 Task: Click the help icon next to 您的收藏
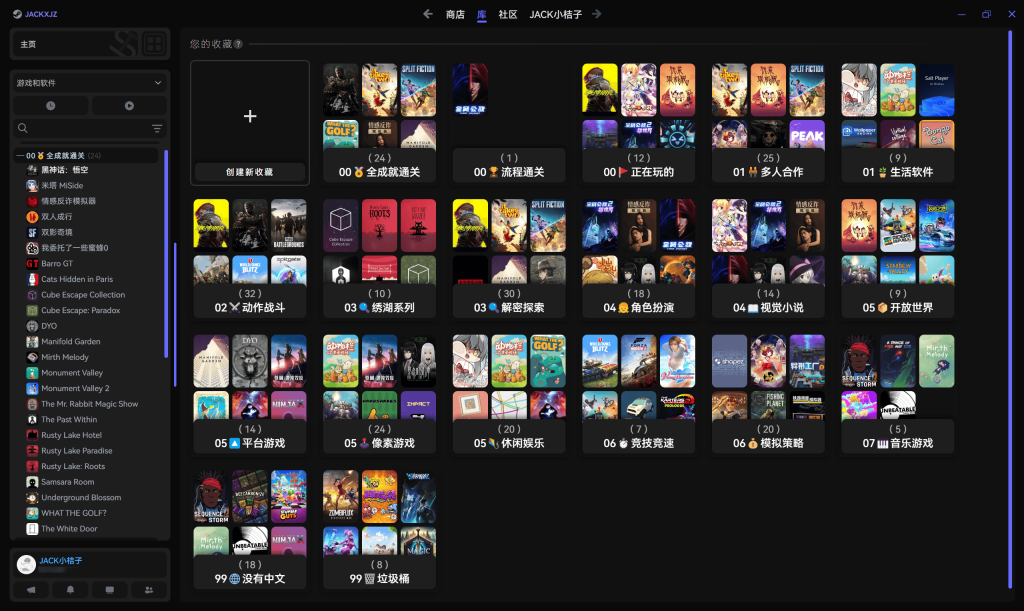tap(238, 44)
